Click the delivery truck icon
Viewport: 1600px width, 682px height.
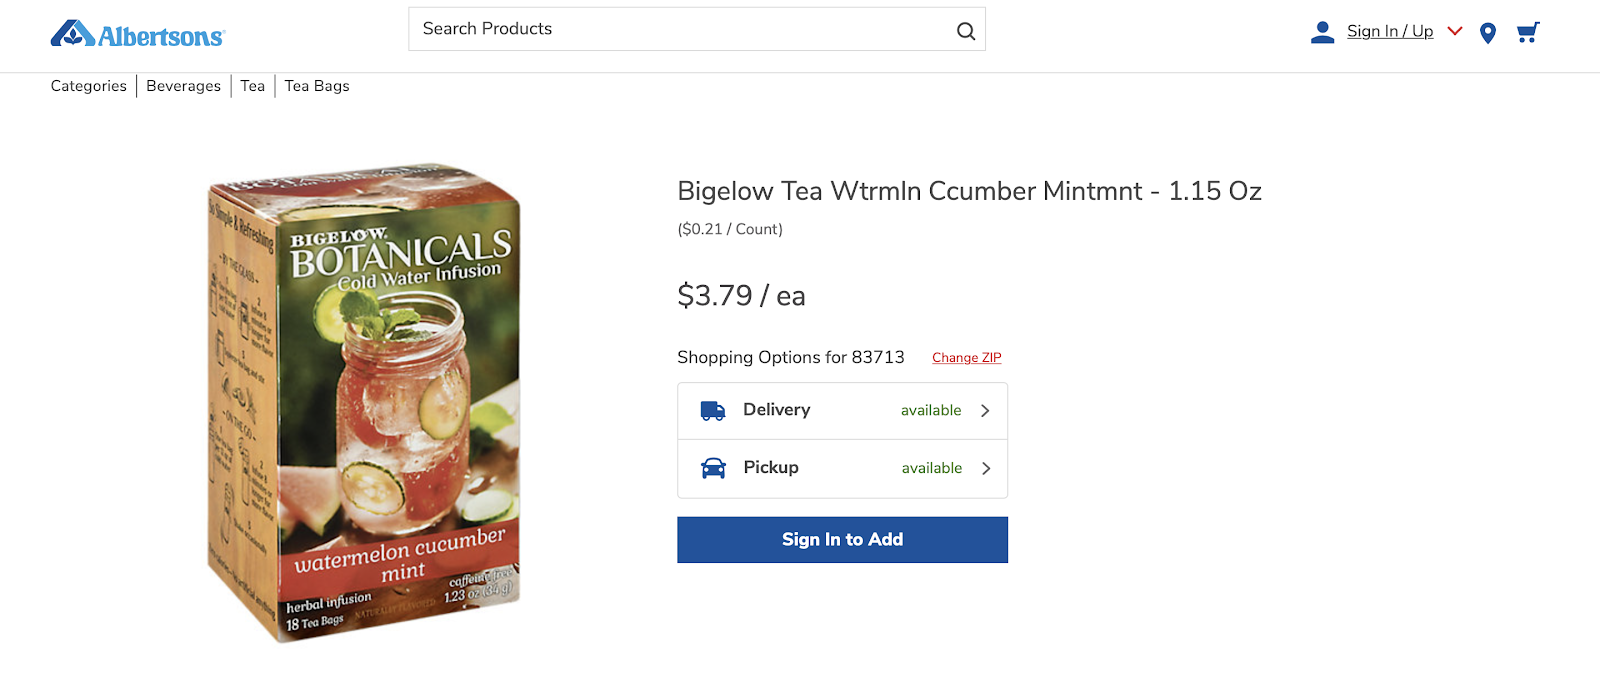tap(713, 411)
